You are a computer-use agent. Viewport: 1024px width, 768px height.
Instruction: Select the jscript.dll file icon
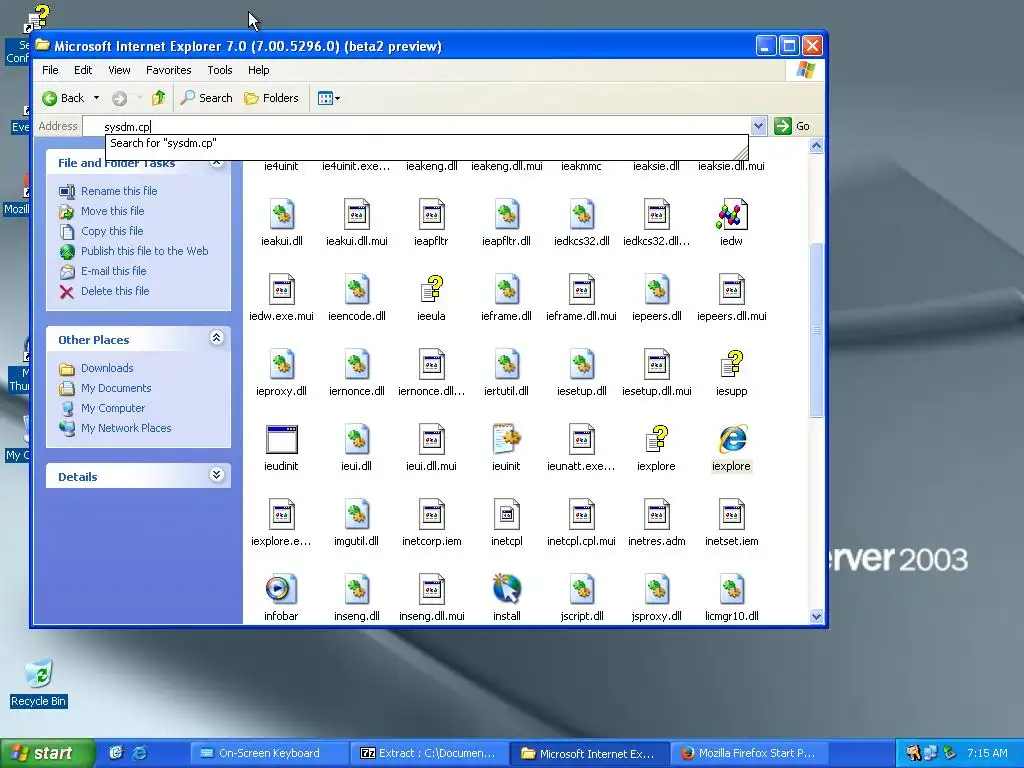(x=581, y=589)
